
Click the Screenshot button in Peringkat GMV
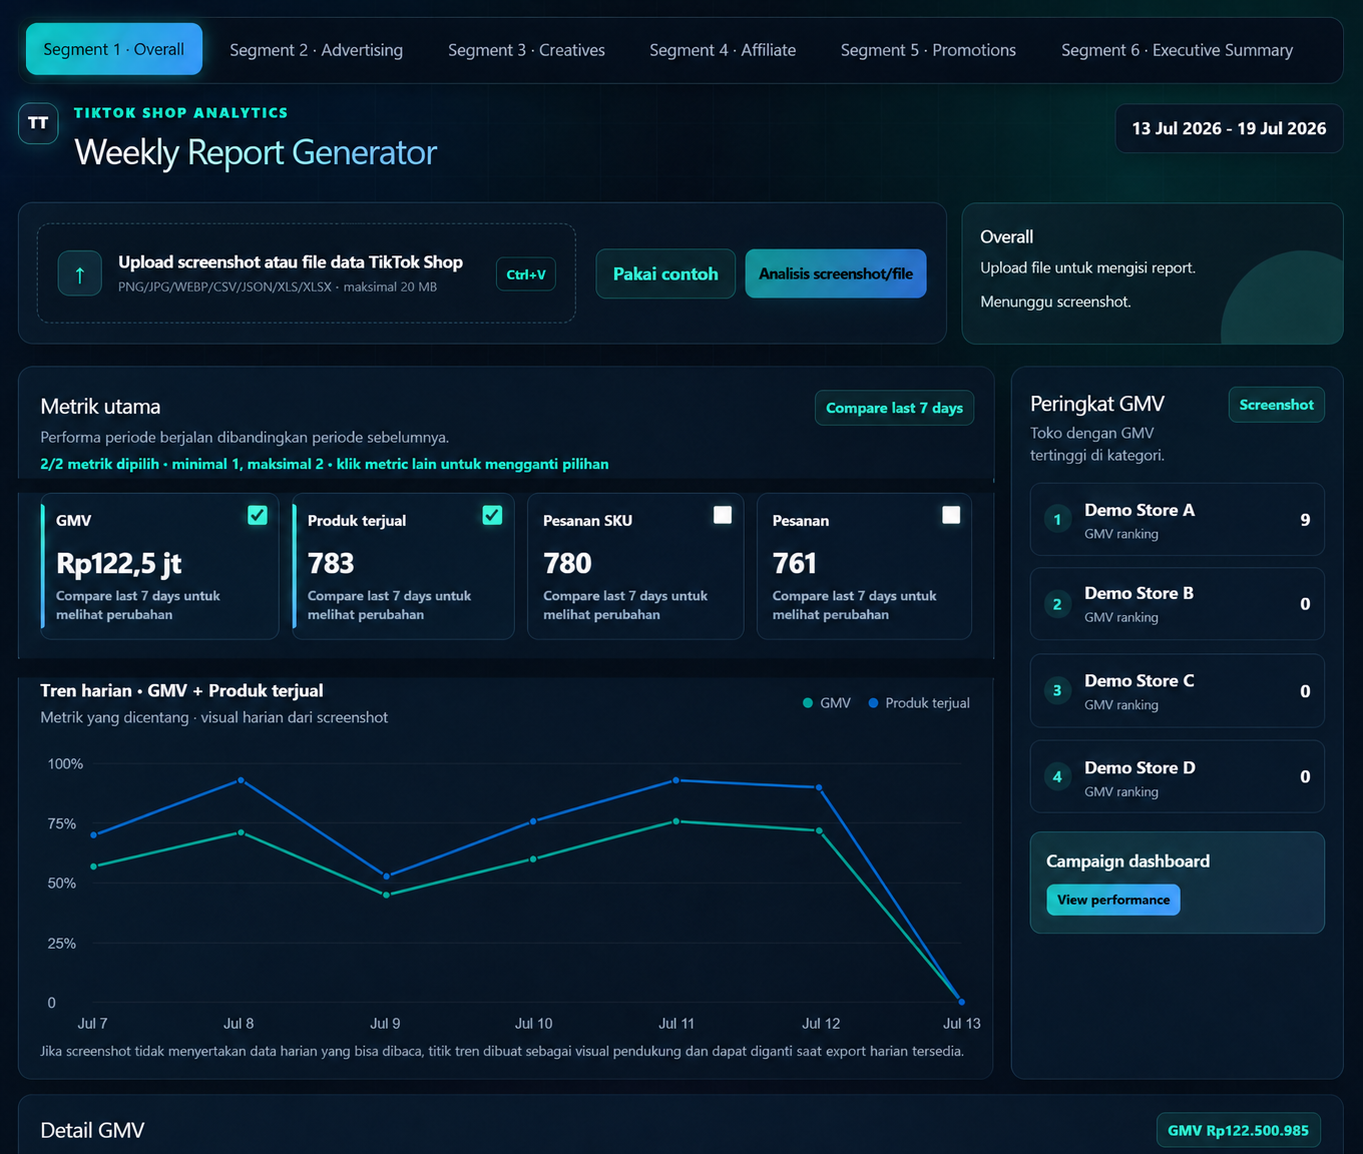[x=1276, y=405]
